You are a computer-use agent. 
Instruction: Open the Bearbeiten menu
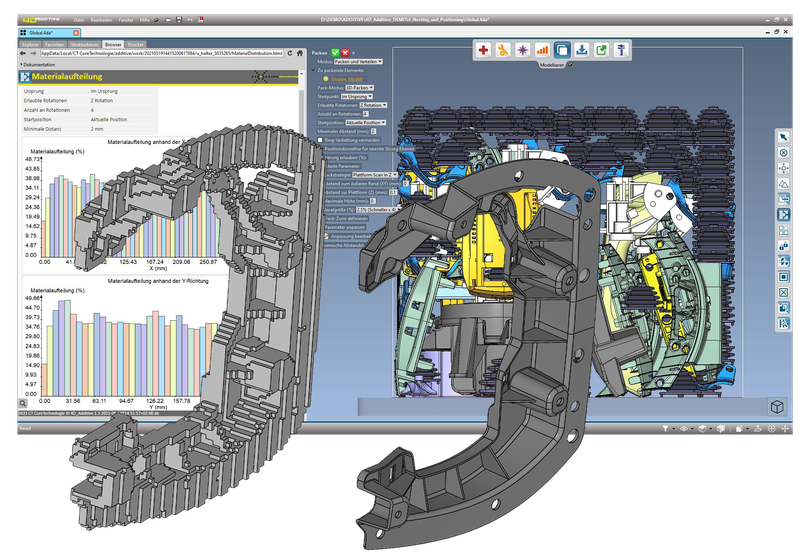click(x=101, y=20)
